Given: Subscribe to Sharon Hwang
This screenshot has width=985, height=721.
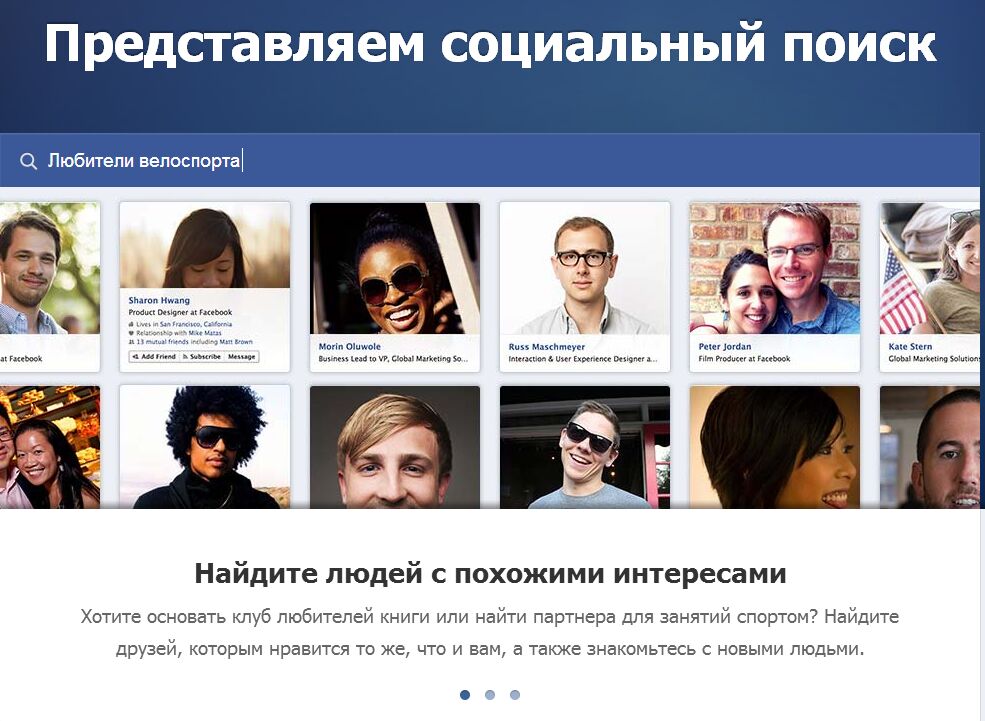Looking at the screenshot, I should click(x=202, y=357).
